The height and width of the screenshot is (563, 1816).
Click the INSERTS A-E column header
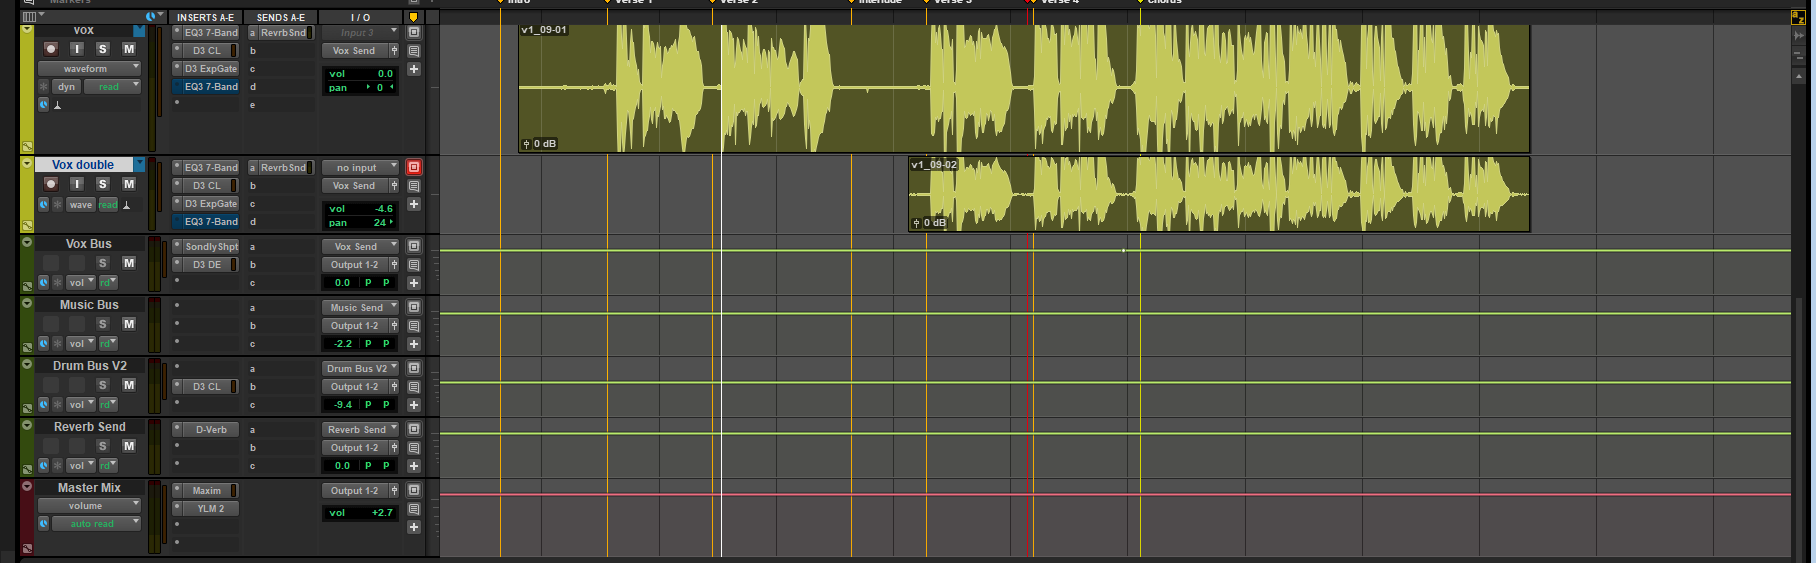205,17
